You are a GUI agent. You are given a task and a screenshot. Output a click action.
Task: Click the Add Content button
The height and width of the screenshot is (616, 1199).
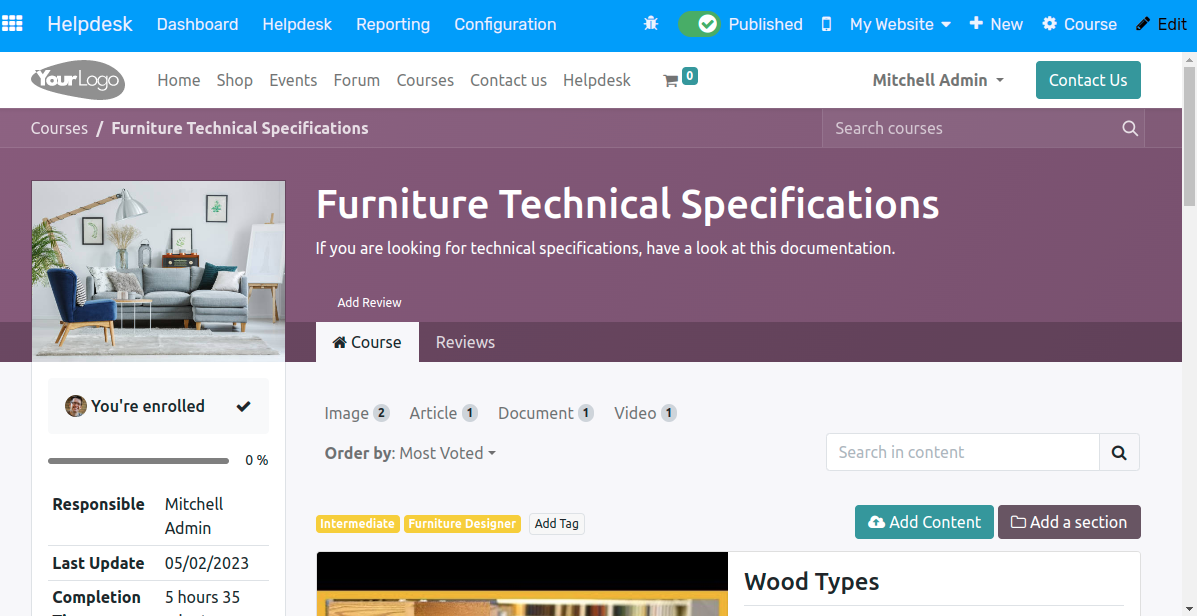[924, 522]
